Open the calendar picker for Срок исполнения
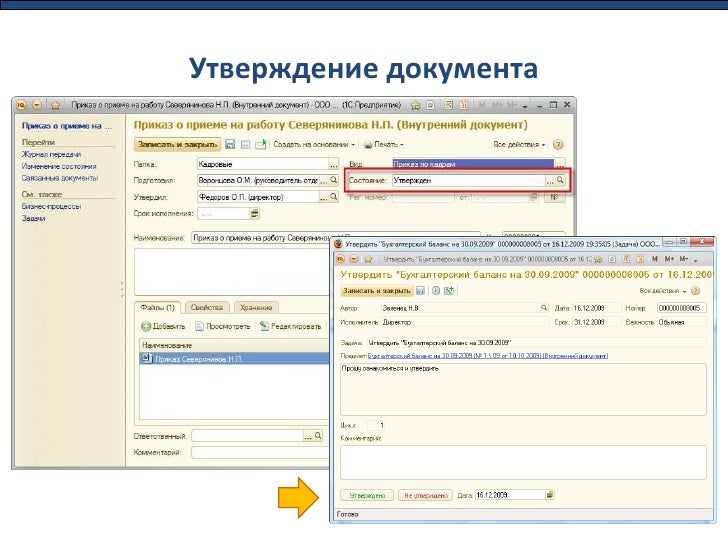Image resolution: width=728 pixels, height=546 pixels. [x=254, y=214]
